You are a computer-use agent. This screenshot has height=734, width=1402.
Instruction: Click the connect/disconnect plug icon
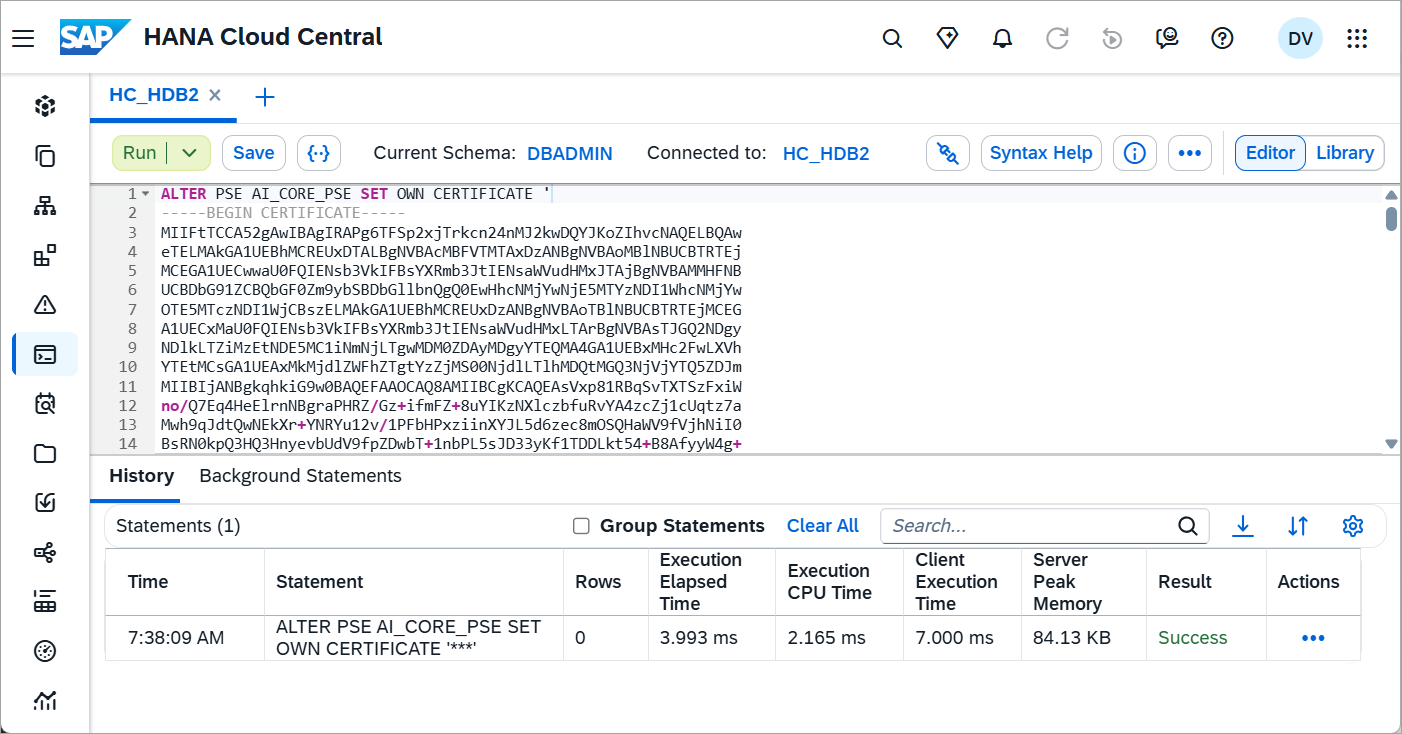pos(948,153)
